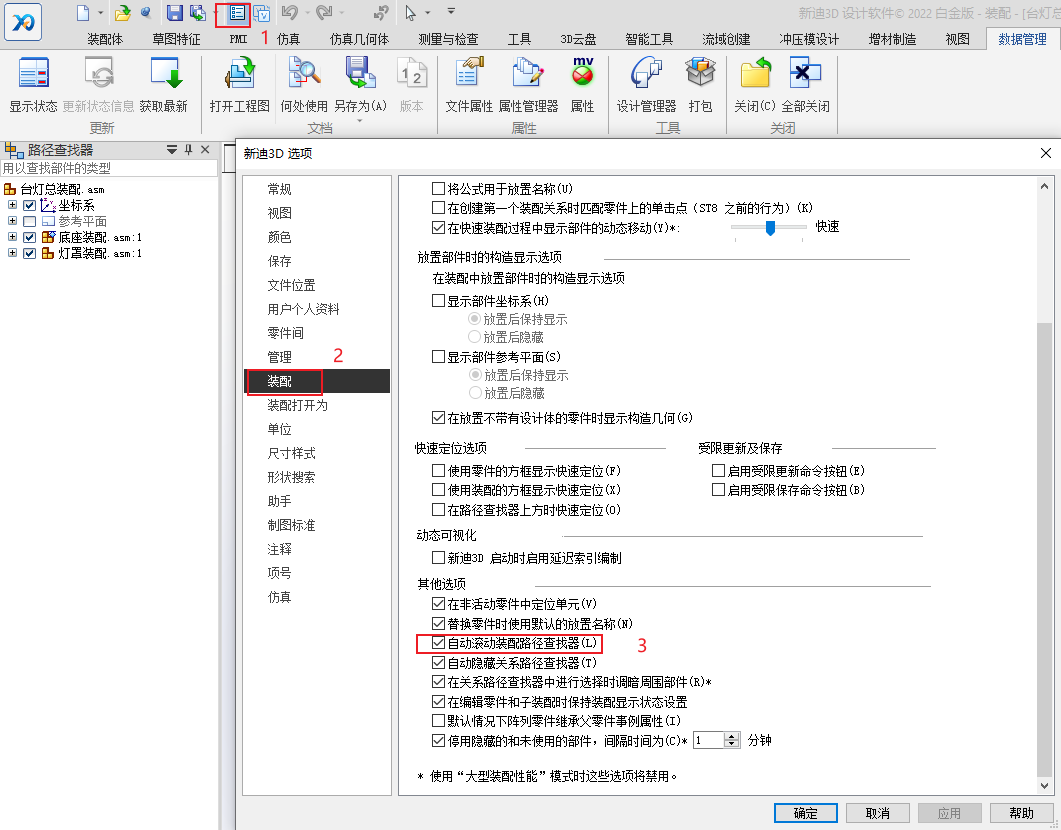
Task: Click the 属性 mv icon
Action: (x=583, y=72)
